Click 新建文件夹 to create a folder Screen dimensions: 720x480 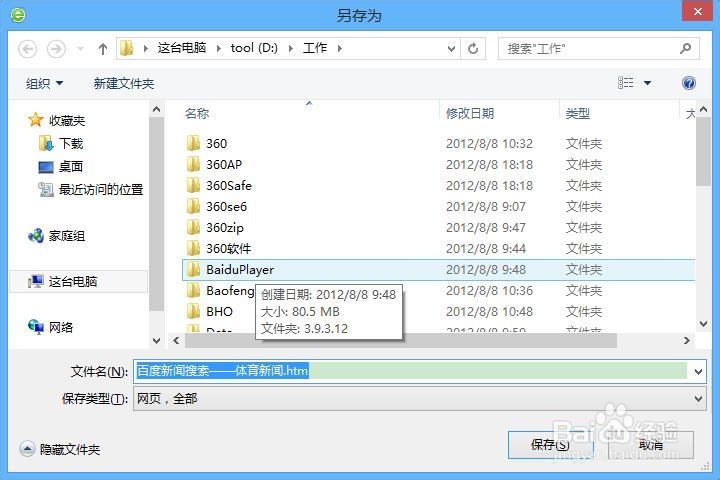pyautogui.click(x=124, y=84)
